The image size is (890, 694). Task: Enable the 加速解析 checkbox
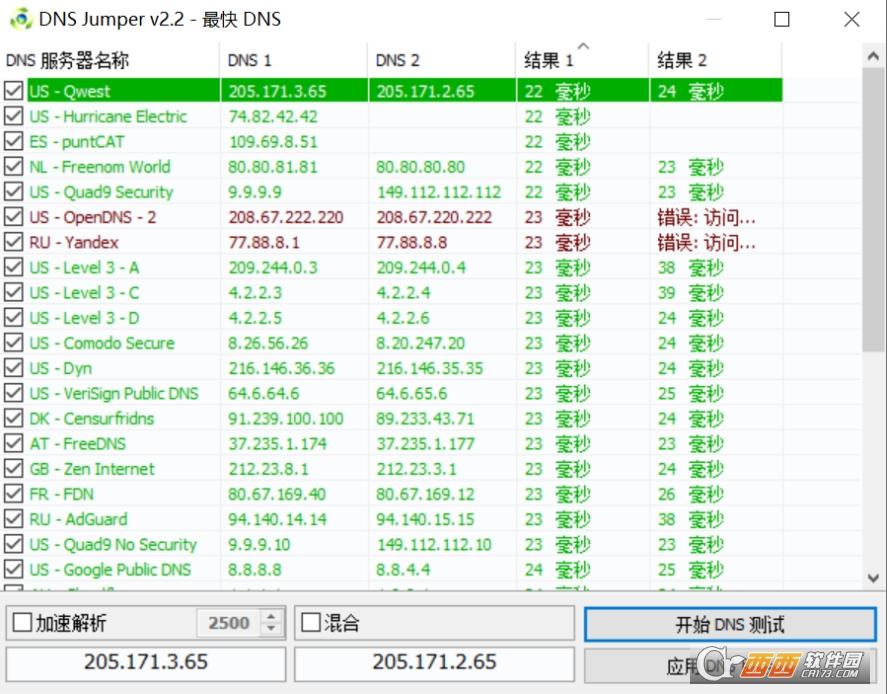22,623
